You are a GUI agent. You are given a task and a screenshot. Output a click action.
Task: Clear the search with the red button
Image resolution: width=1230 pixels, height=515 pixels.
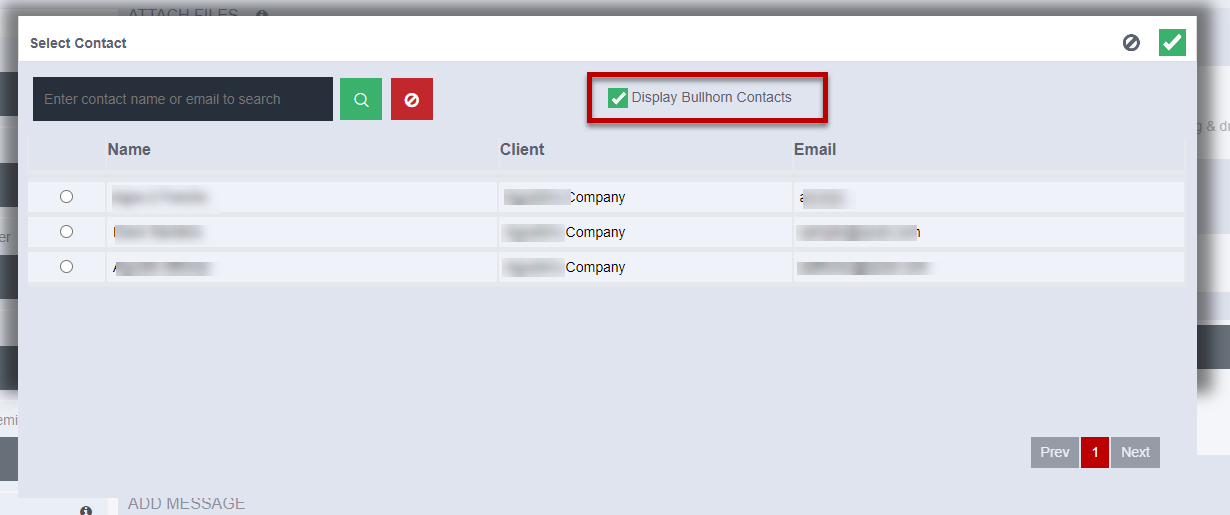[x=412, y=100]
